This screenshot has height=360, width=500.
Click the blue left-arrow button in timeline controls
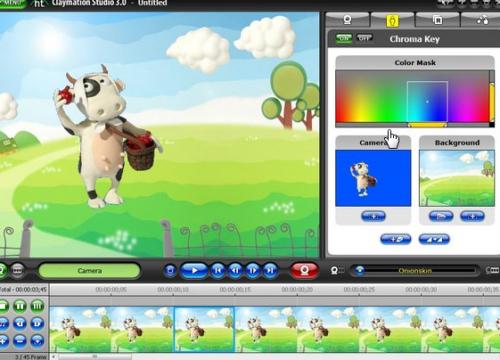tap(20, 323)
